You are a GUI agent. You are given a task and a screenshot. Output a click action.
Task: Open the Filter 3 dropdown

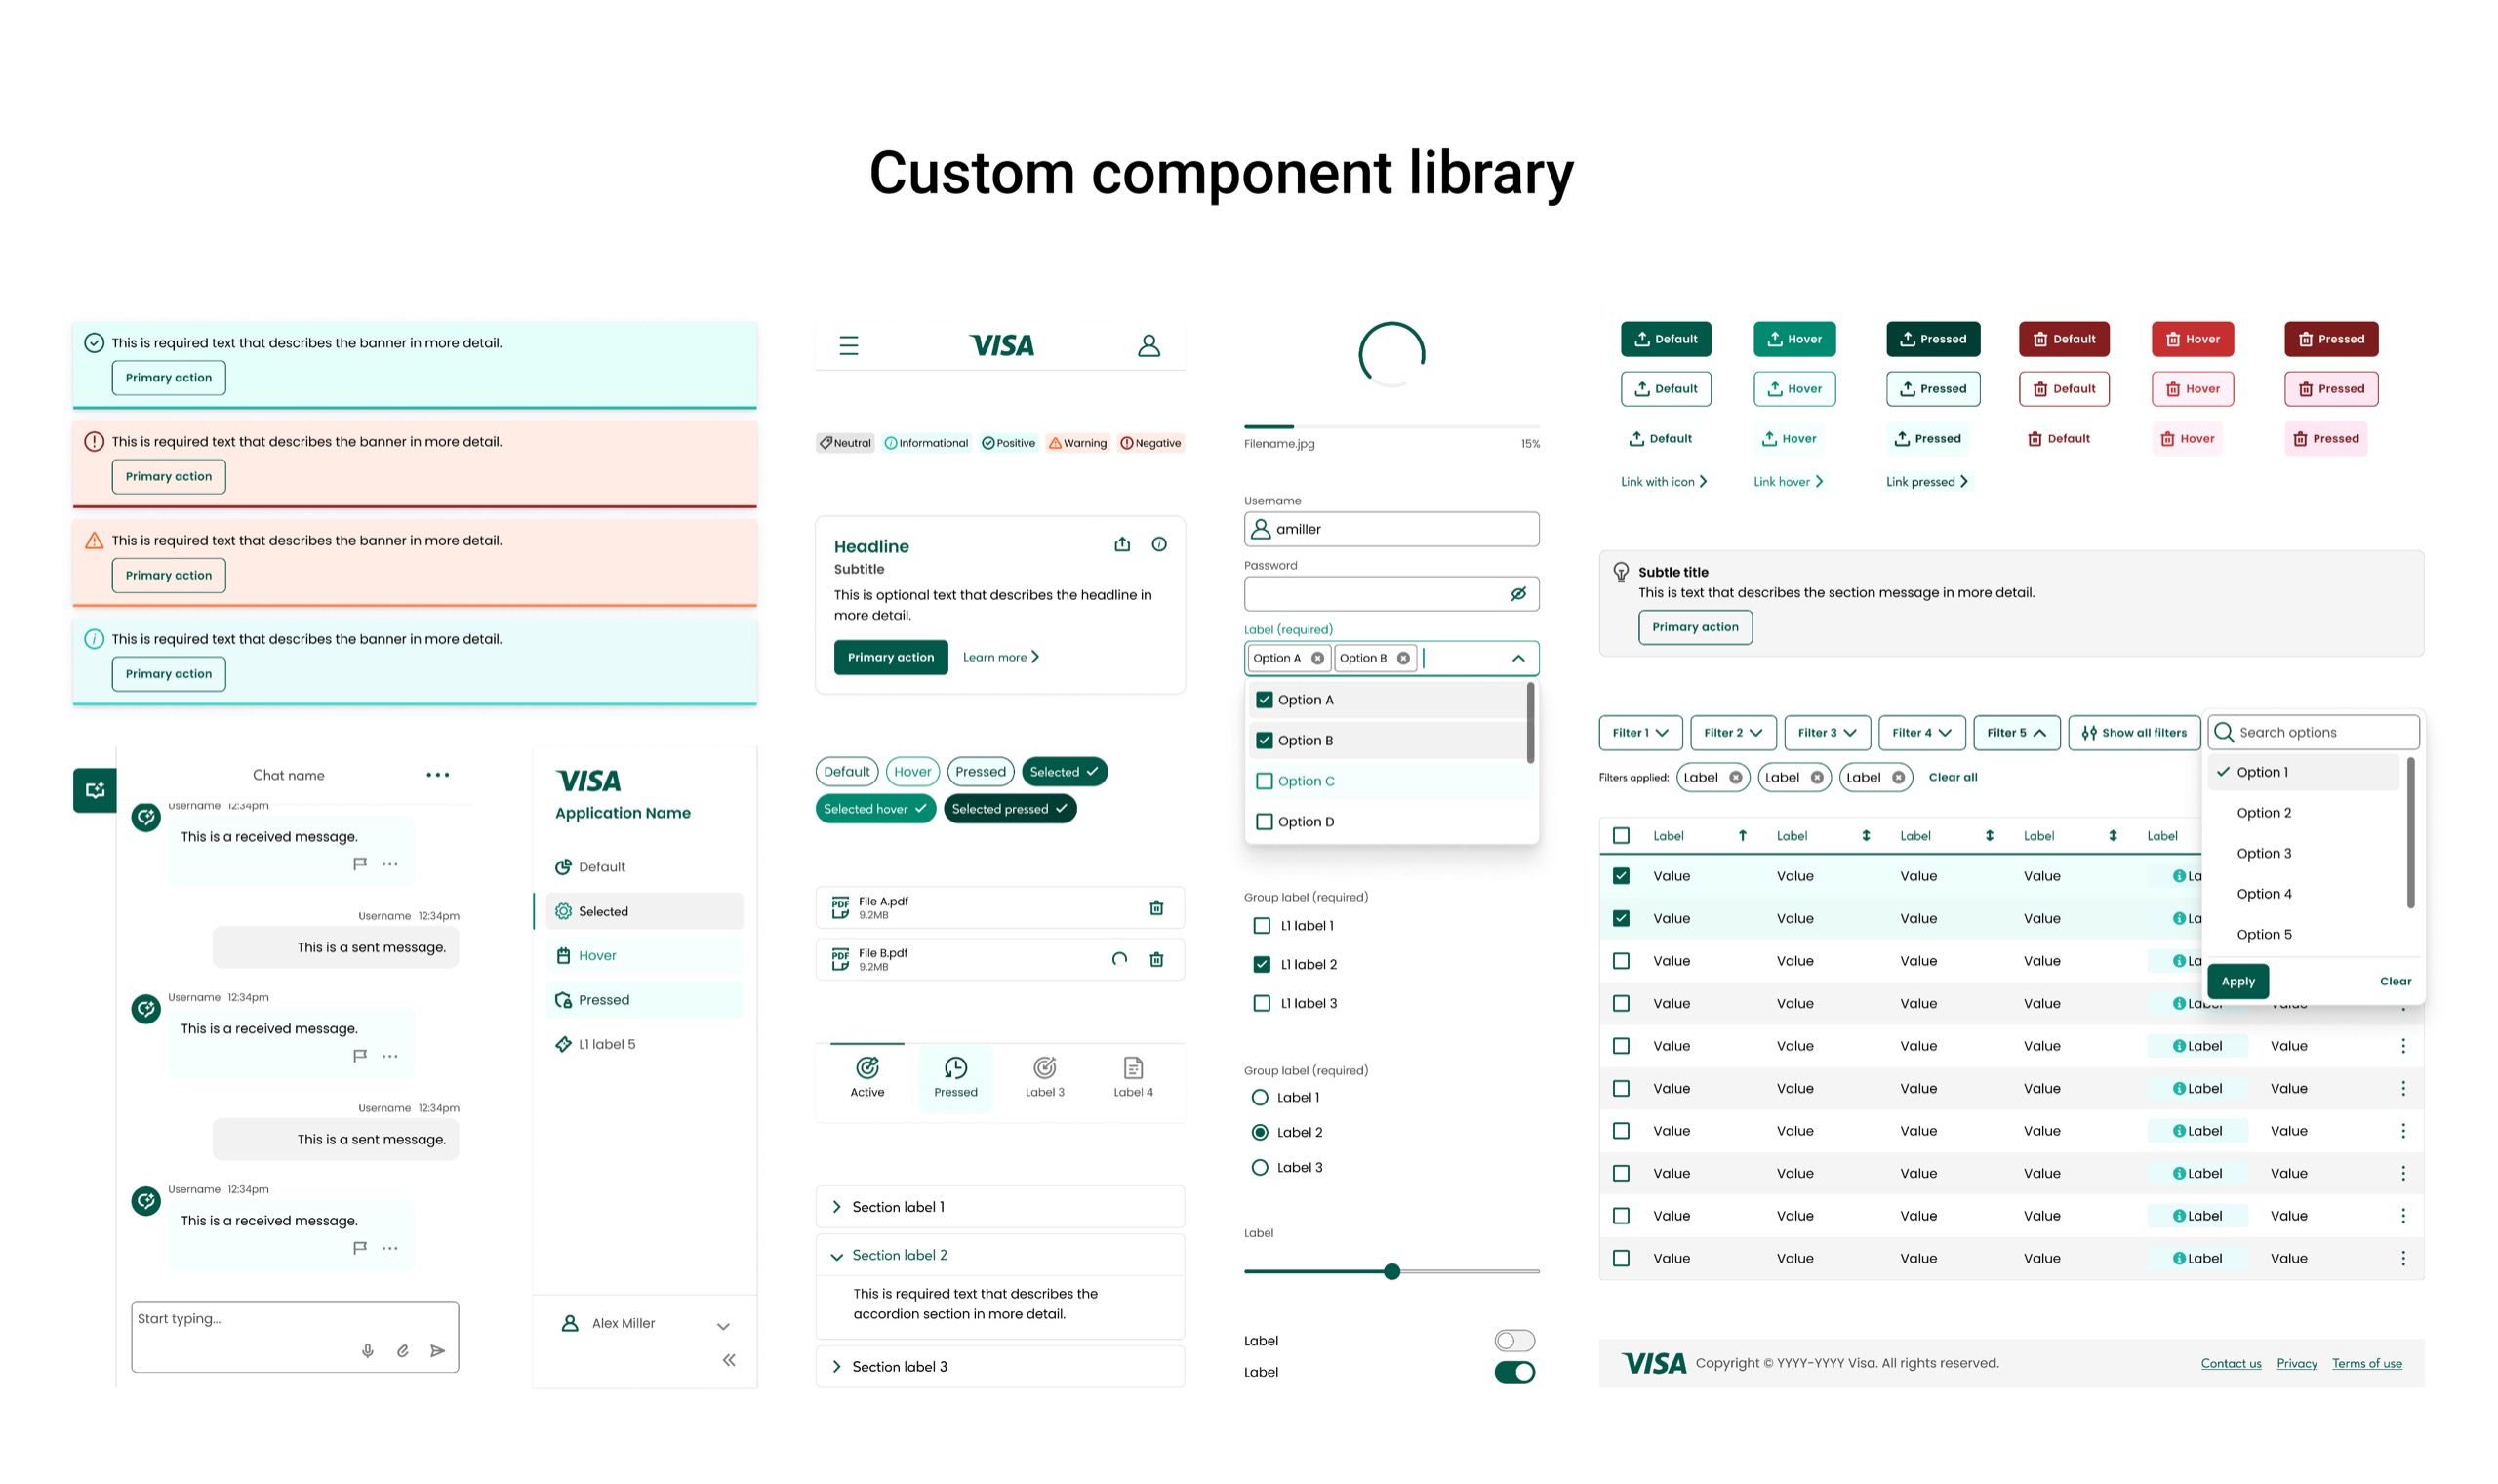[1827, 733]
